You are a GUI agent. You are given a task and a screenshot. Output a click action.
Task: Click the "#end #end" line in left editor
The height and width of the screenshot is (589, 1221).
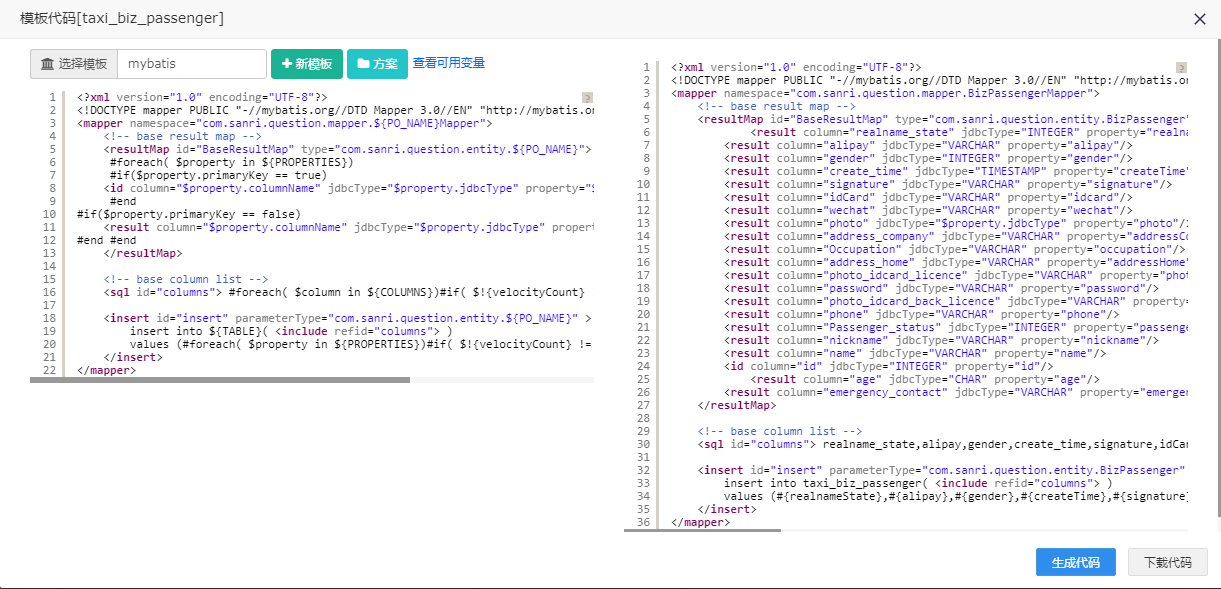tap(106, 240)
